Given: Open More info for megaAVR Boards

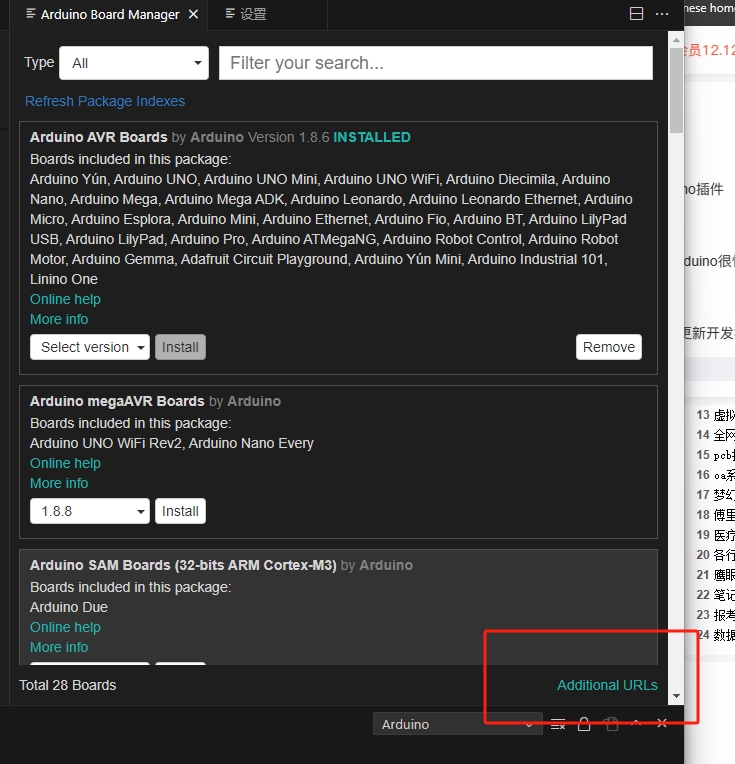Looking at the screenshot, I should [x=59, y=483].
